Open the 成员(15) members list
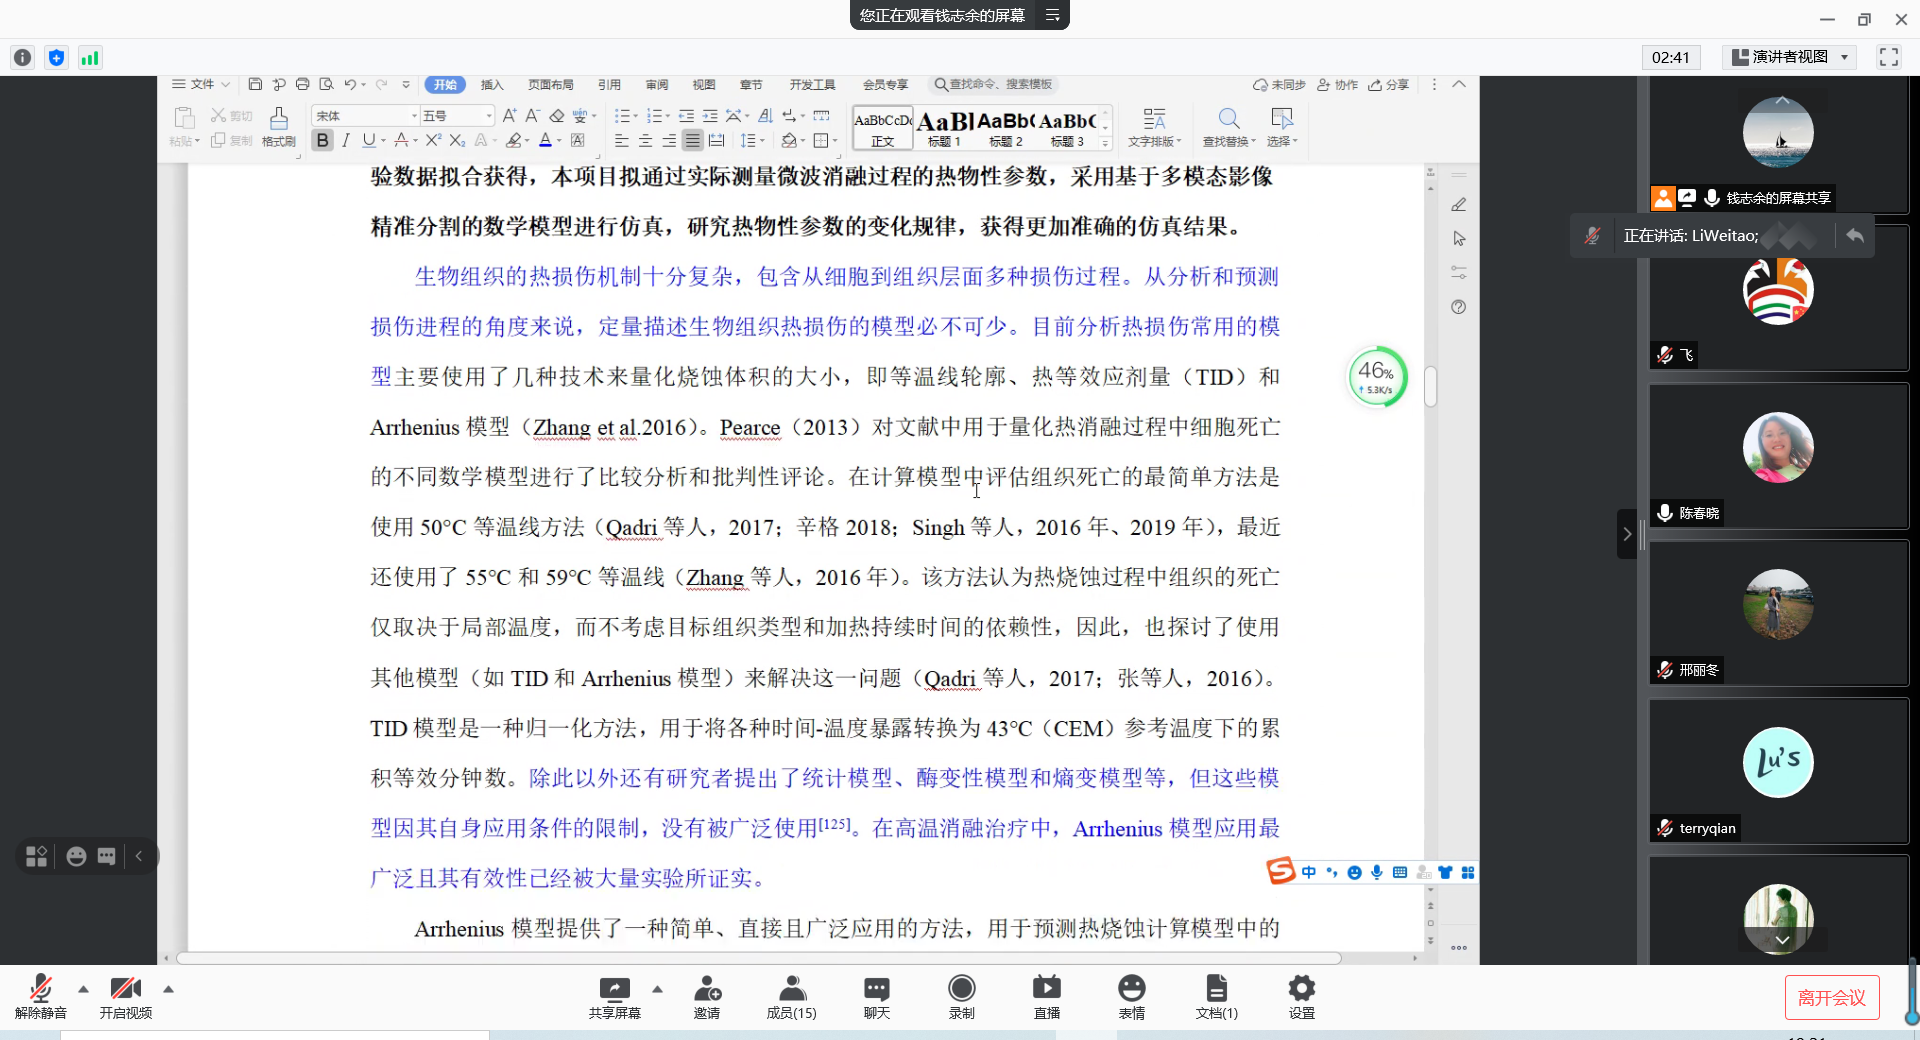This screenshot has width=1920, height=1040. 791,995
